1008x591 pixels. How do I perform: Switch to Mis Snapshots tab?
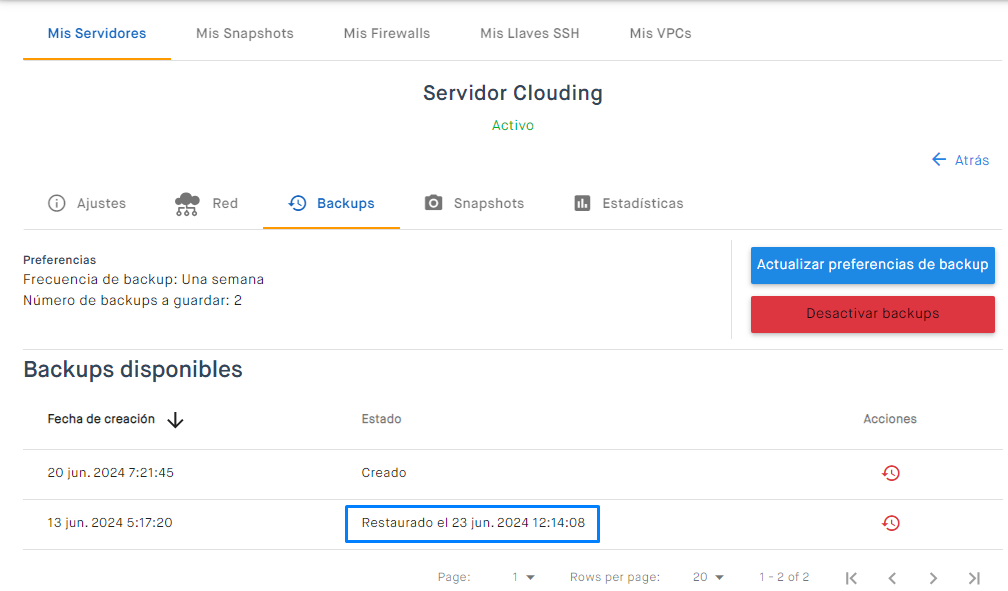click(x=245, y=33)
